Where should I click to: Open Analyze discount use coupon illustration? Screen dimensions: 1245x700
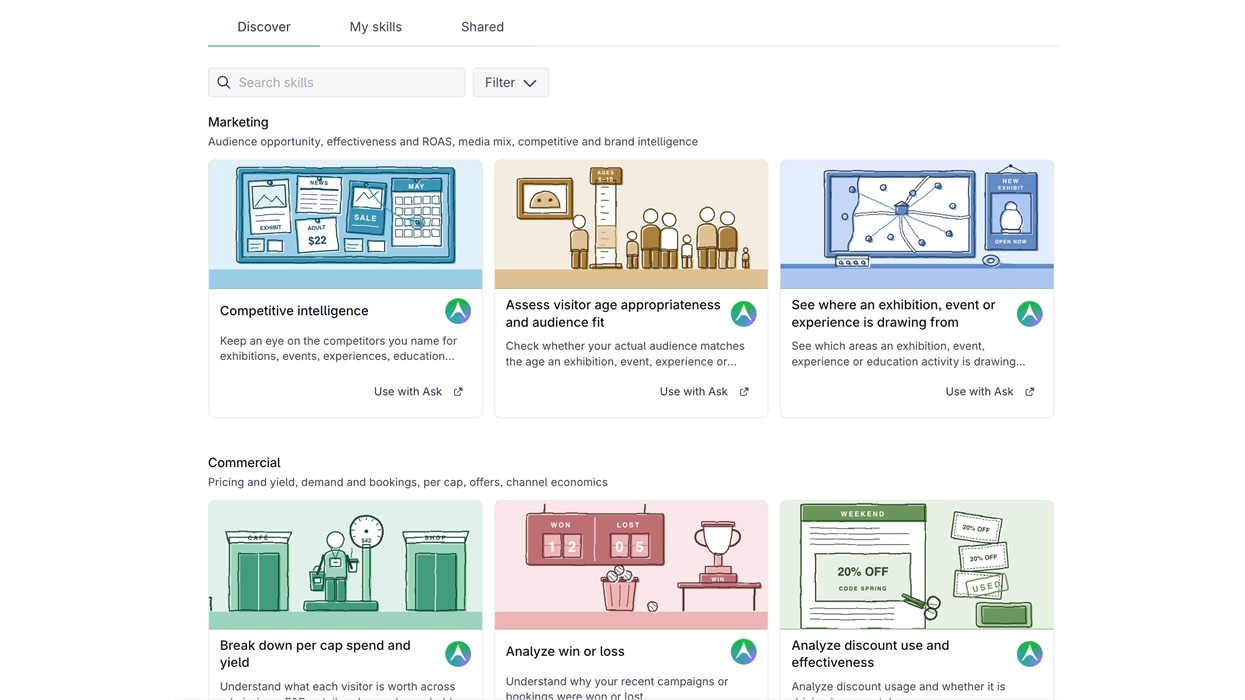[917, 565]
